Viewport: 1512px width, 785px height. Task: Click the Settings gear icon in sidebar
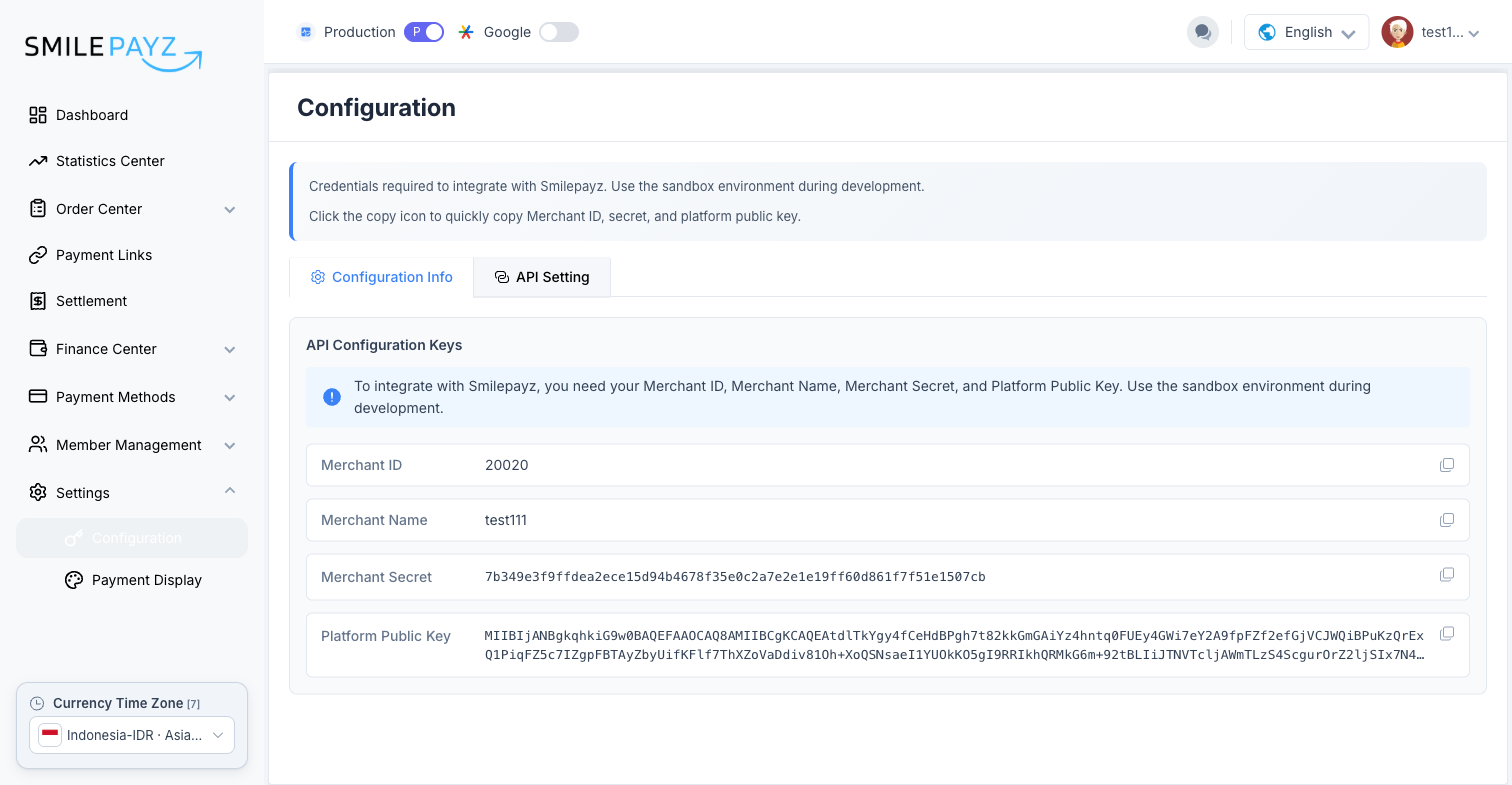coord(38,493)
